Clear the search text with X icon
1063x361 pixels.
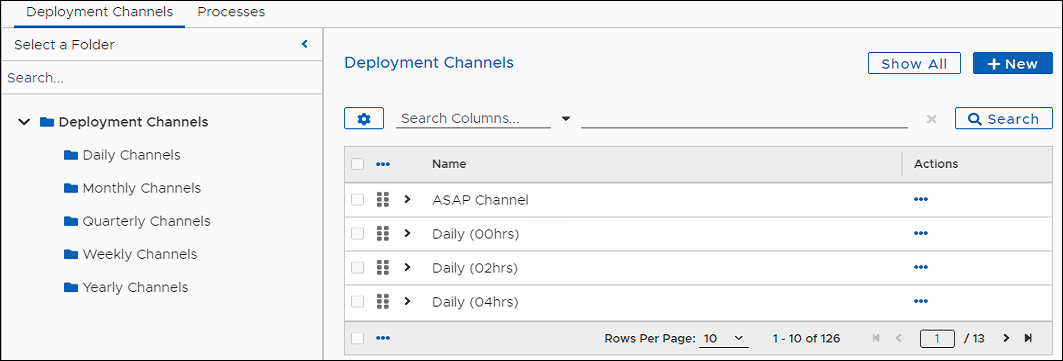(931, 119)
